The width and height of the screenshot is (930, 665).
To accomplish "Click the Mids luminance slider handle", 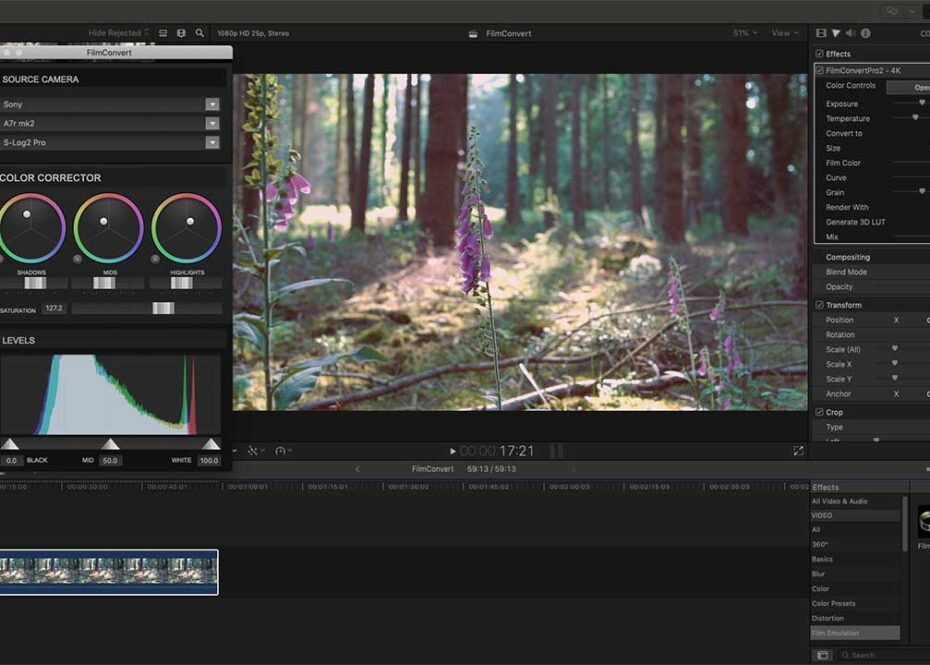I will tap(104, 283).
